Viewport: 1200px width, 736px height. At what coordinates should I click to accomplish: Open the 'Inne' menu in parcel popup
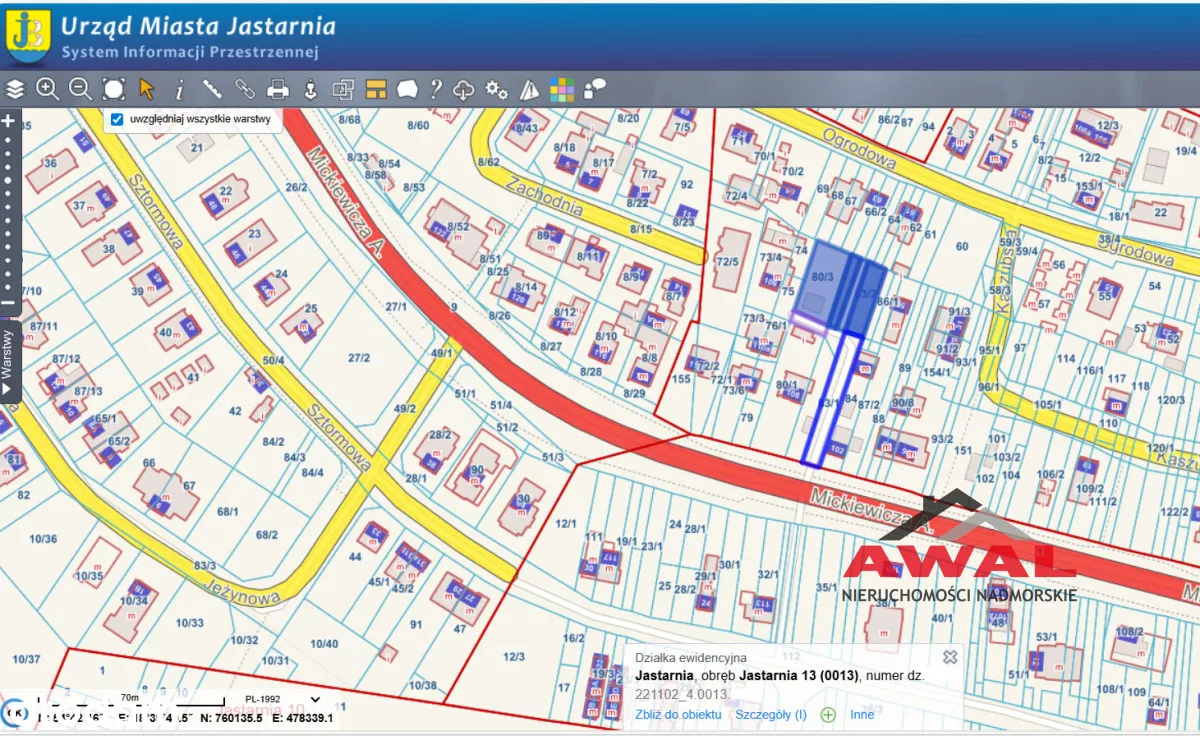click(x=862, y=714)
